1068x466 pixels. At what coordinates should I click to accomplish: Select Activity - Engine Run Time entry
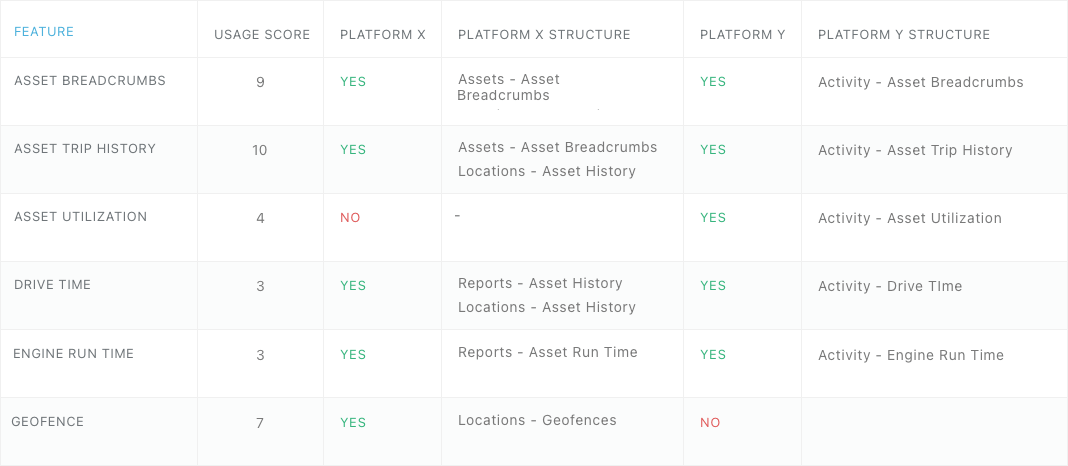point(911,355)
